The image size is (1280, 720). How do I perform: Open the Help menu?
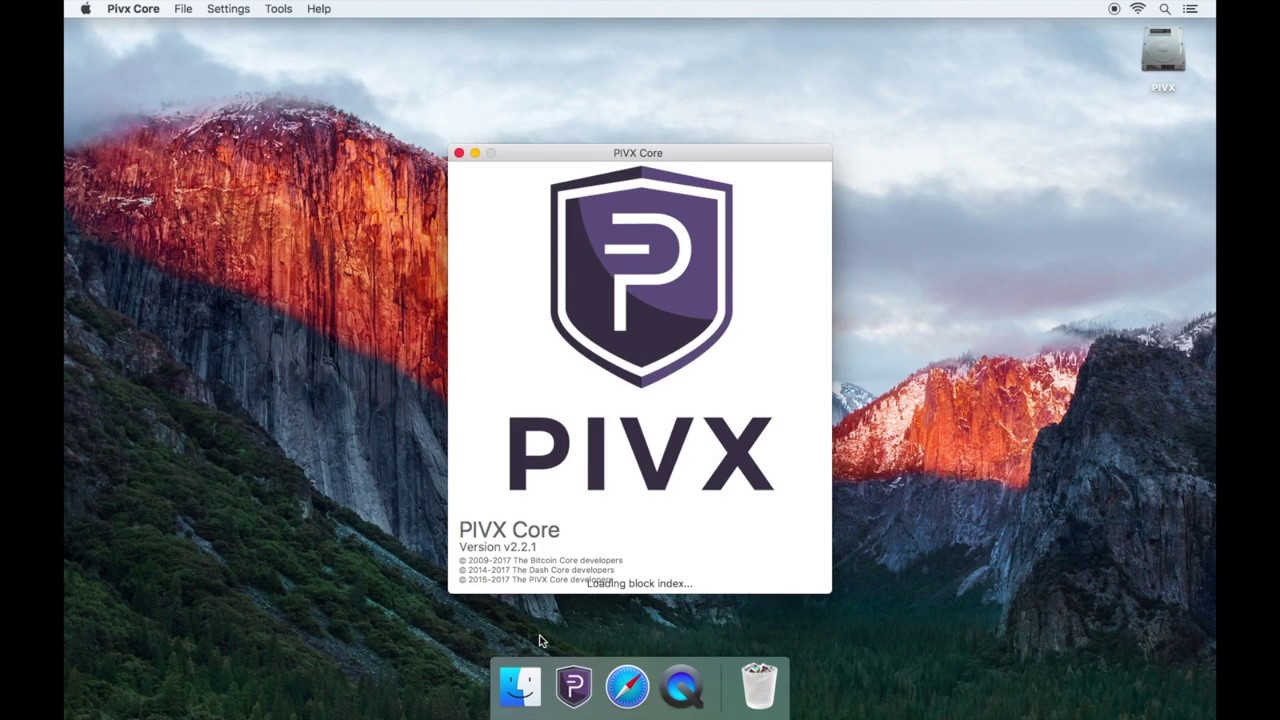(319, 9)
